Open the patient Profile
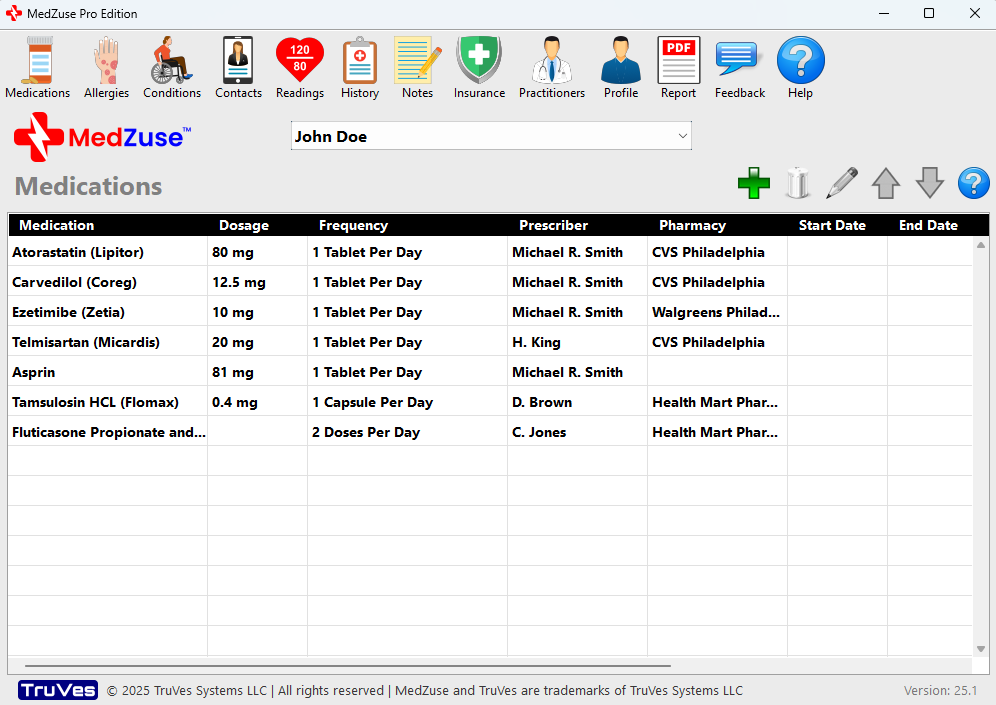 620,67
